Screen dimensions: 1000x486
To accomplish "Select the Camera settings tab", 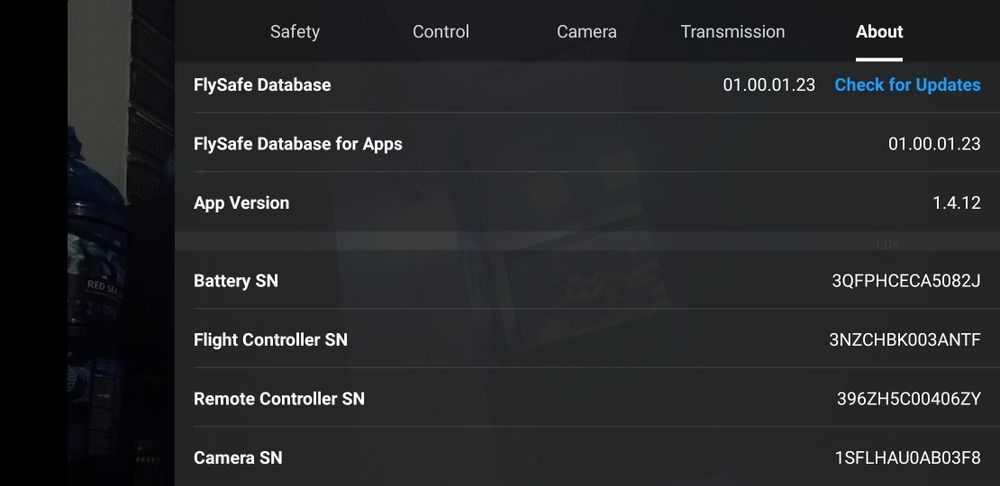I will tap(587, 32).
